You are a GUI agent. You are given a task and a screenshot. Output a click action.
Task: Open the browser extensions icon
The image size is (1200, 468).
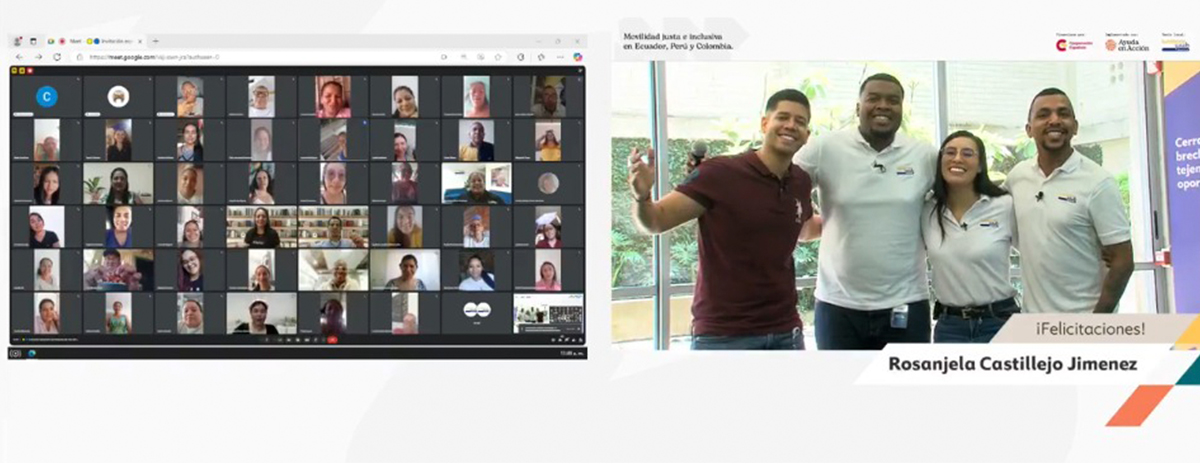coord(520,57)
